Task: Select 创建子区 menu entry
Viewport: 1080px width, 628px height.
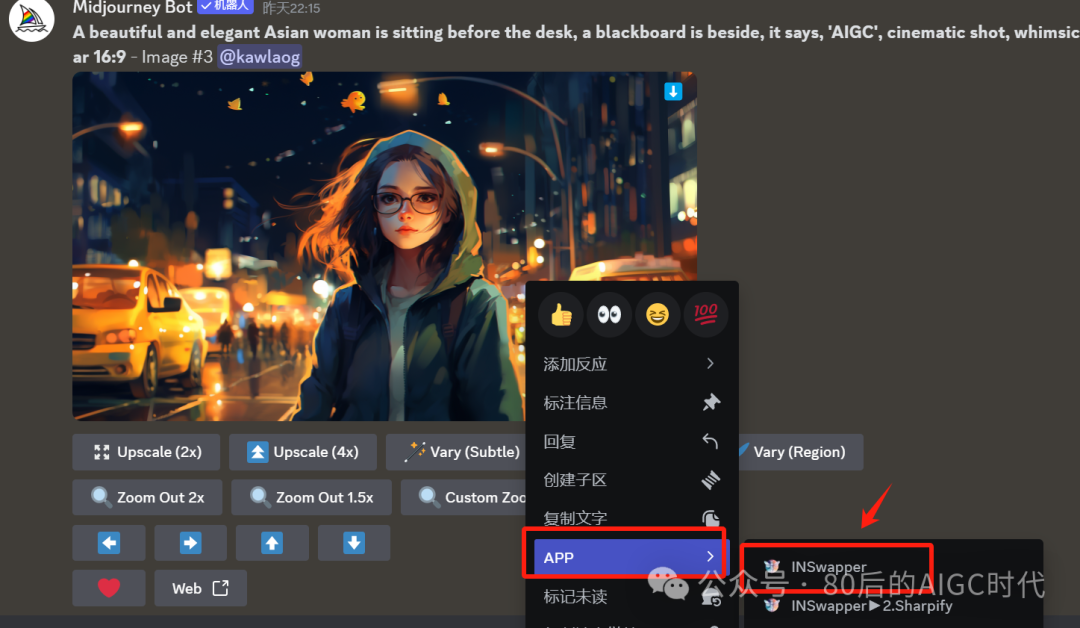Action: click(630, 480)
